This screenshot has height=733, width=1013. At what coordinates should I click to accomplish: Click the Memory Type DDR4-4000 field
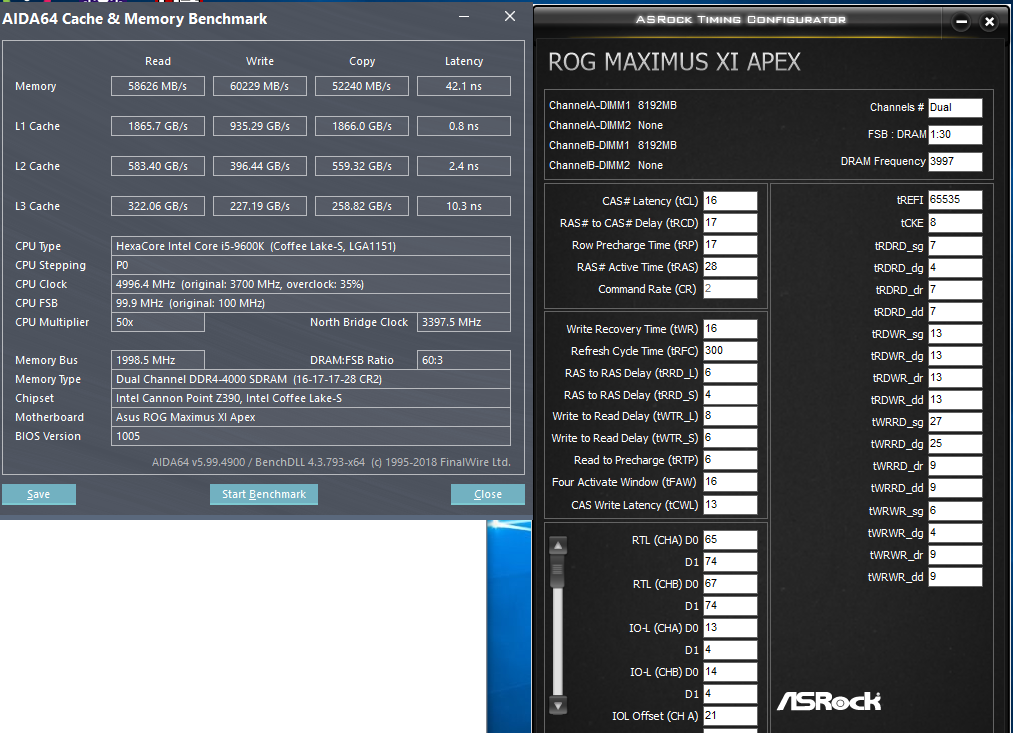[x=311, y=379]
